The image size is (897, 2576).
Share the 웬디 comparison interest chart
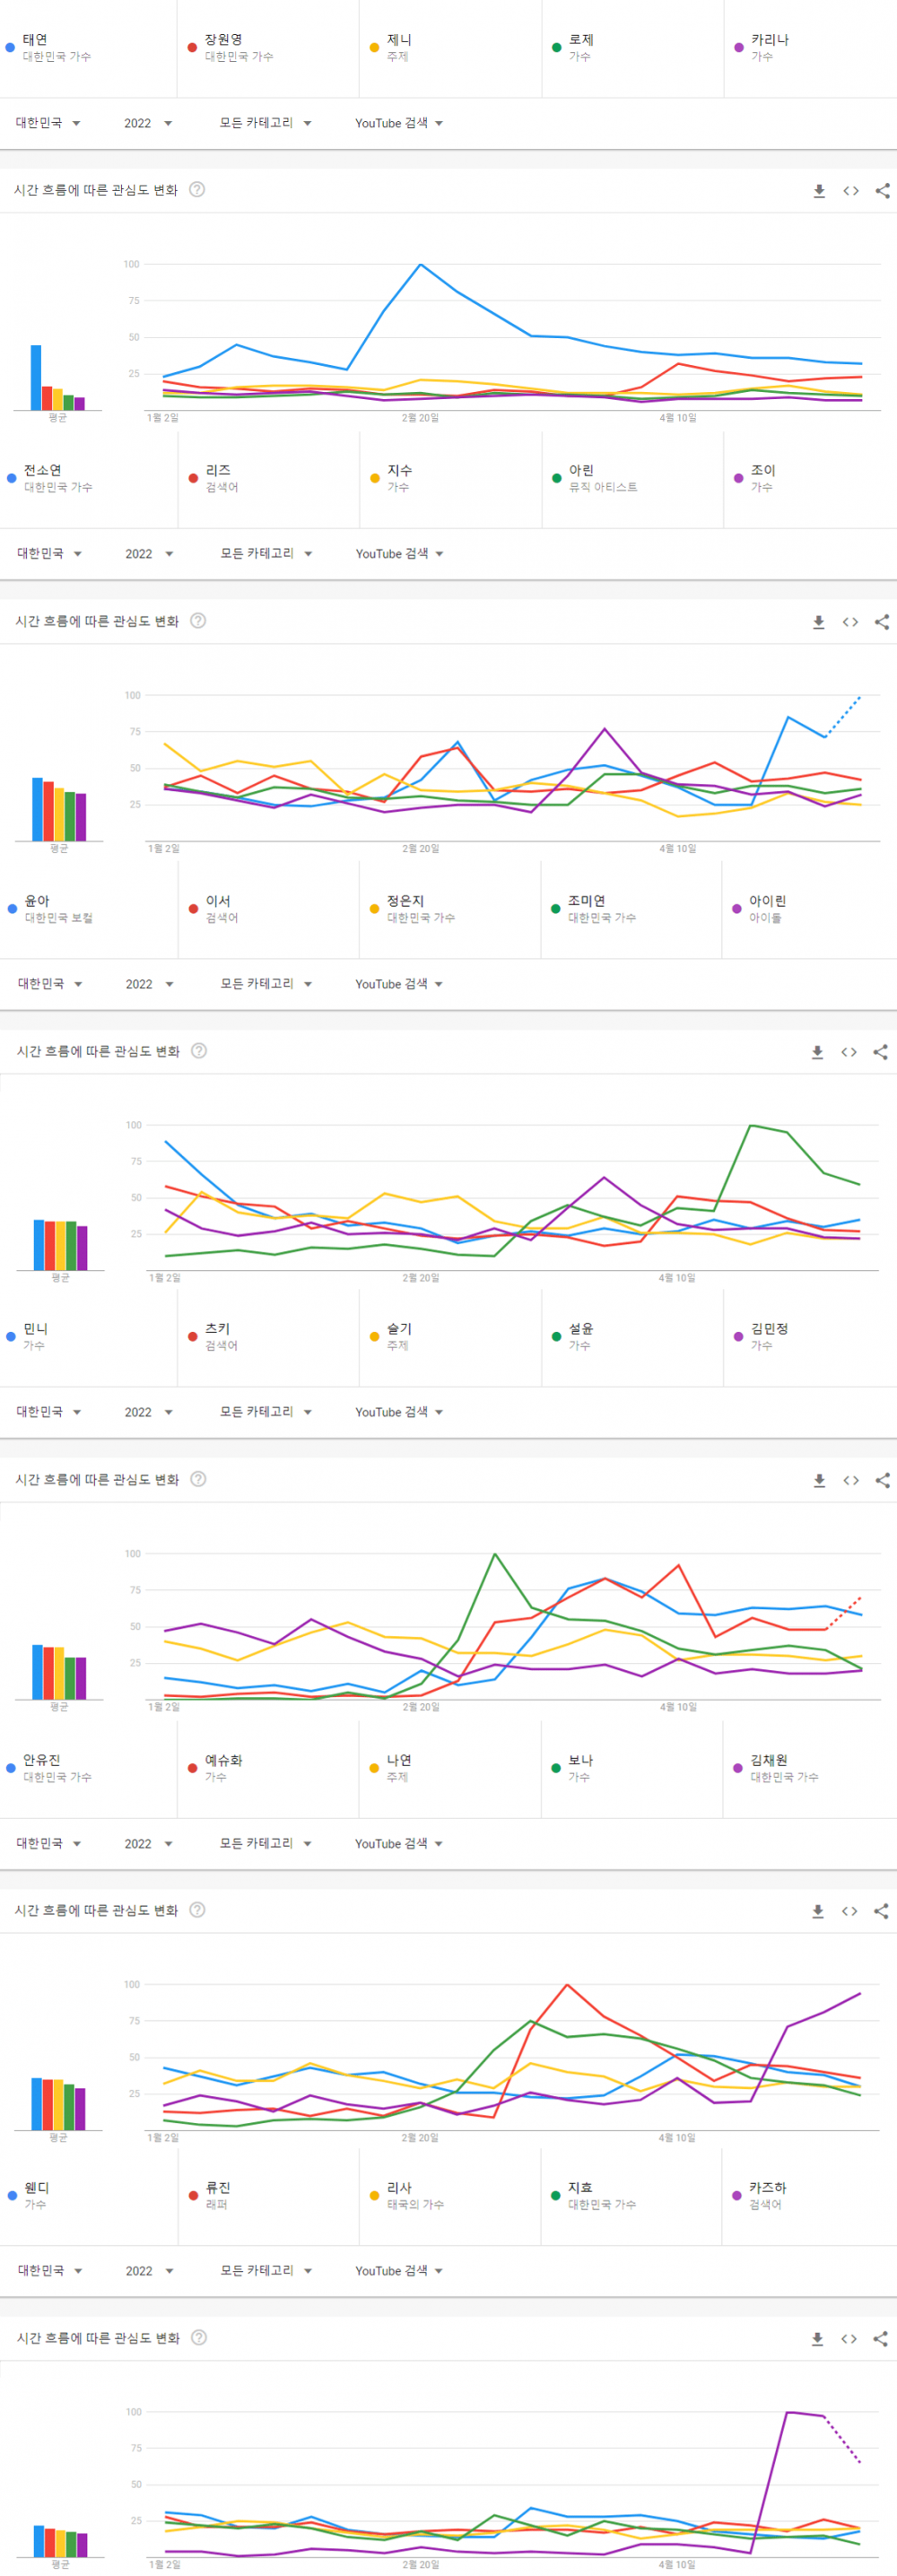(880, 2339)
